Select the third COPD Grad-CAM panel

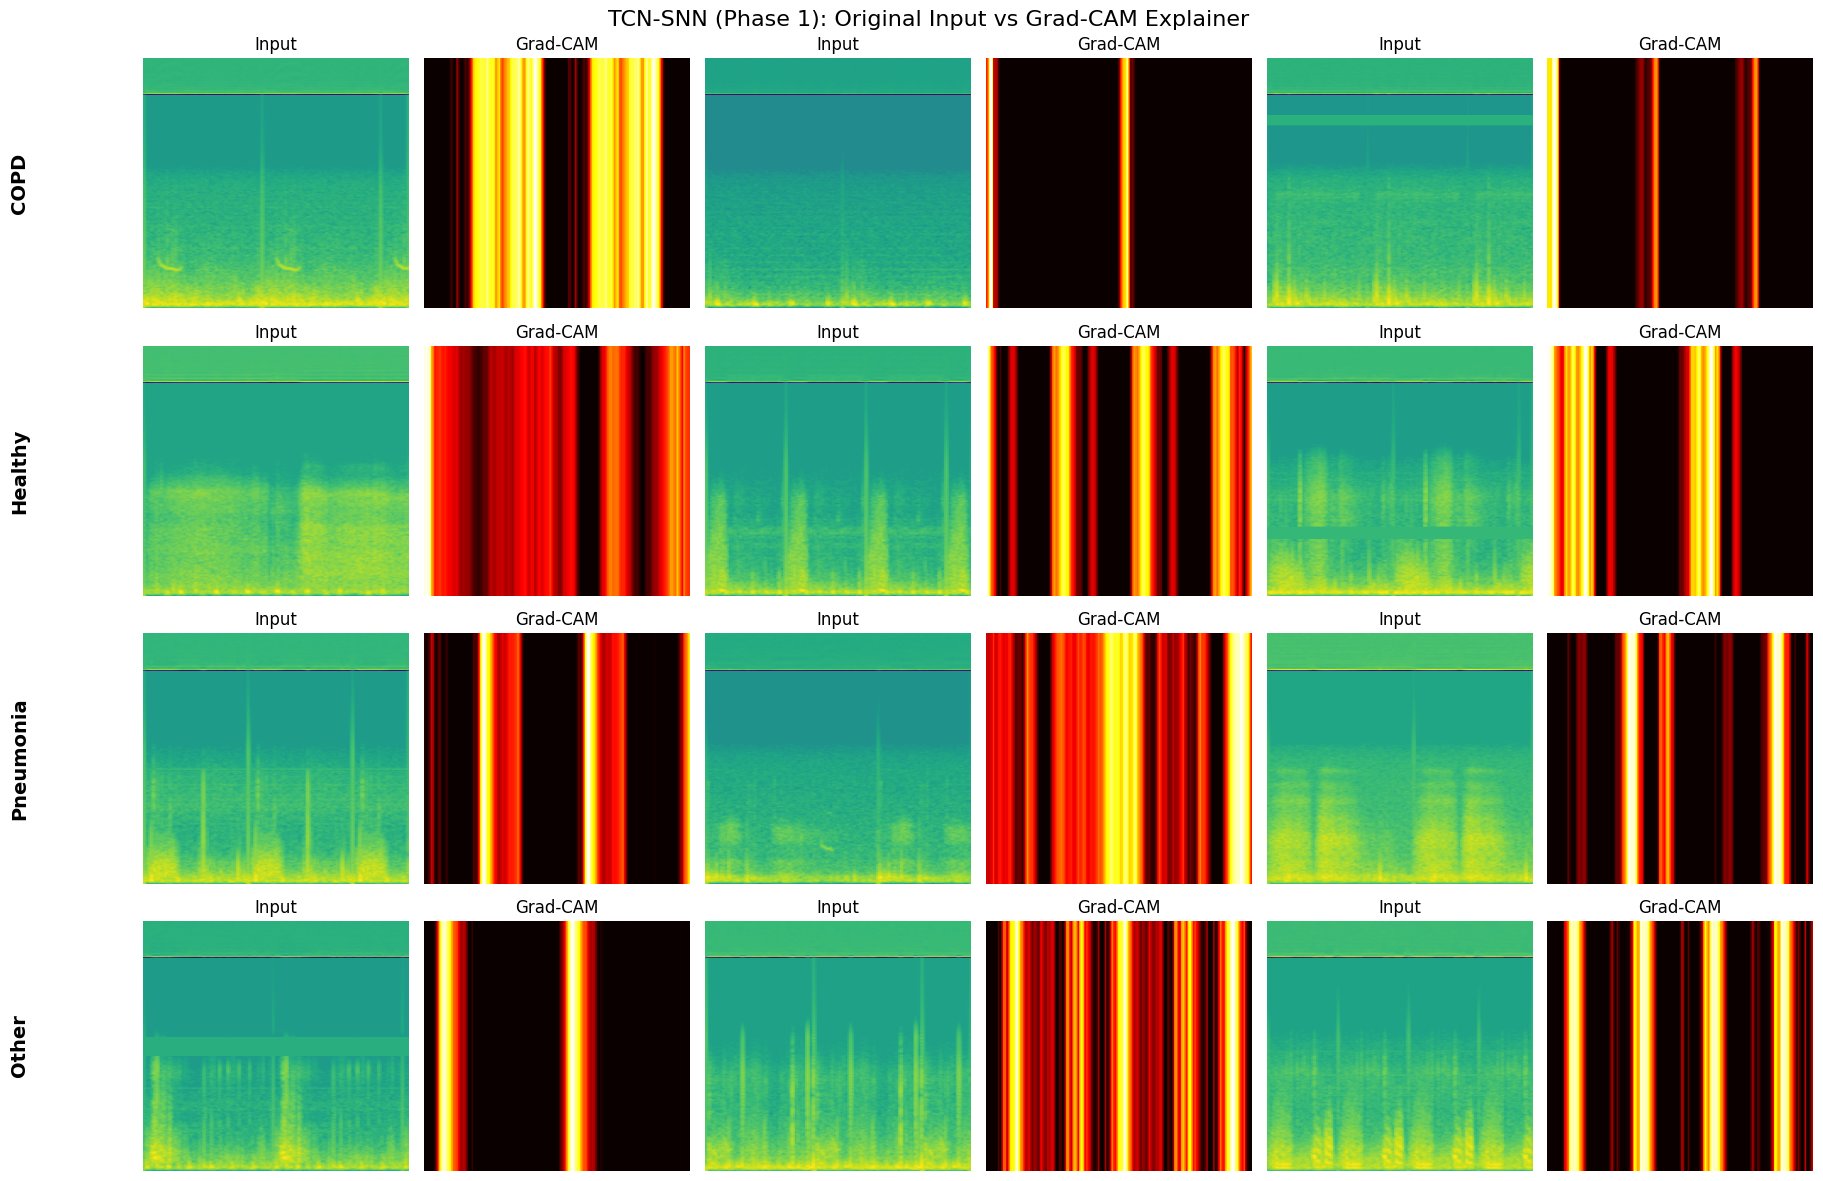1680,180
